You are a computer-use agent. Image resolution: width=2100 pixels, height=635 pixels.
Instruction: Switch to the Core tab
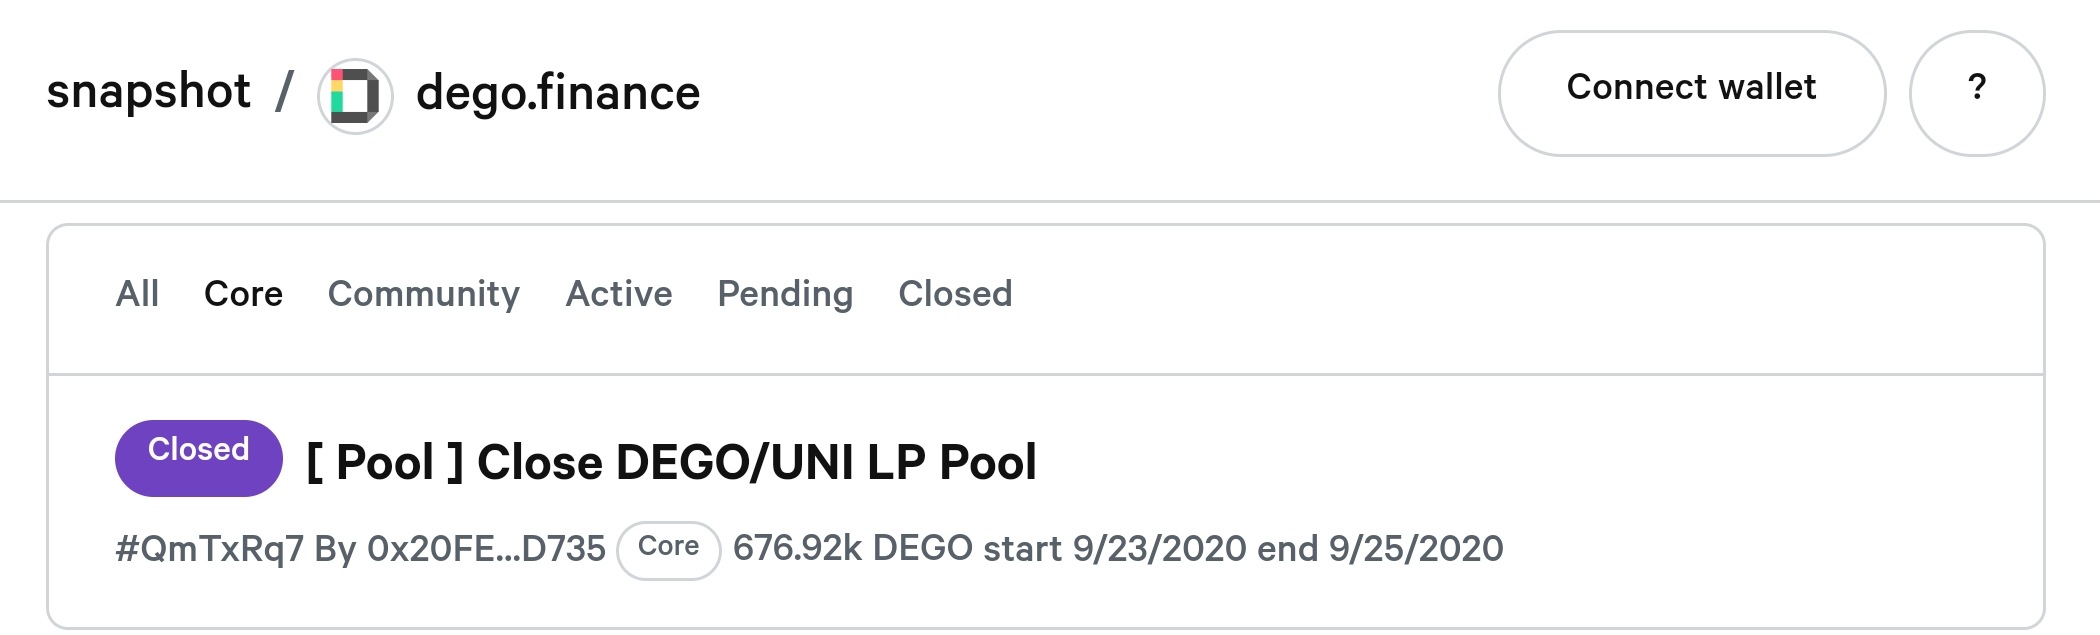coord(243,294)
